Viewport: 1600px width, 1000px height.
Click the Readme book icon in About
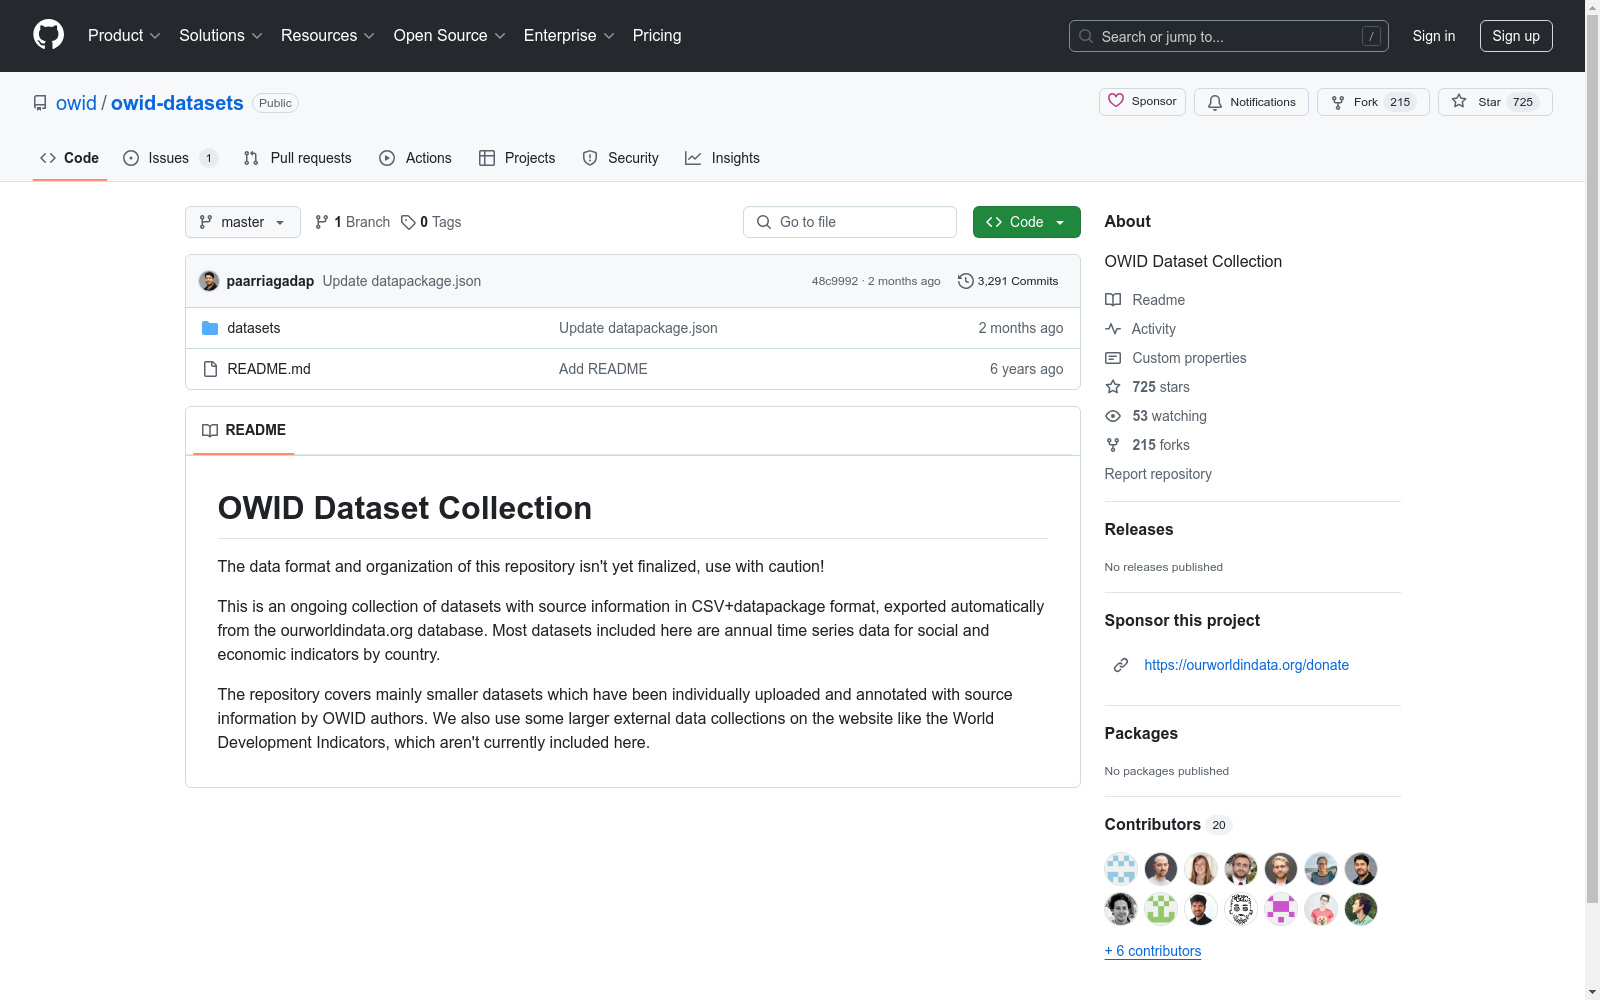(x=1113, y=300)
